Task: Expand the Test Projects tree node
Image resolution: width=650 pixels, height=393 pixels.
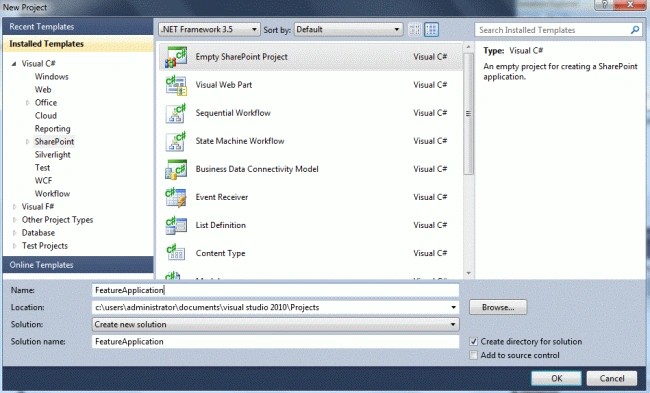Action: [x=15, y=246]
